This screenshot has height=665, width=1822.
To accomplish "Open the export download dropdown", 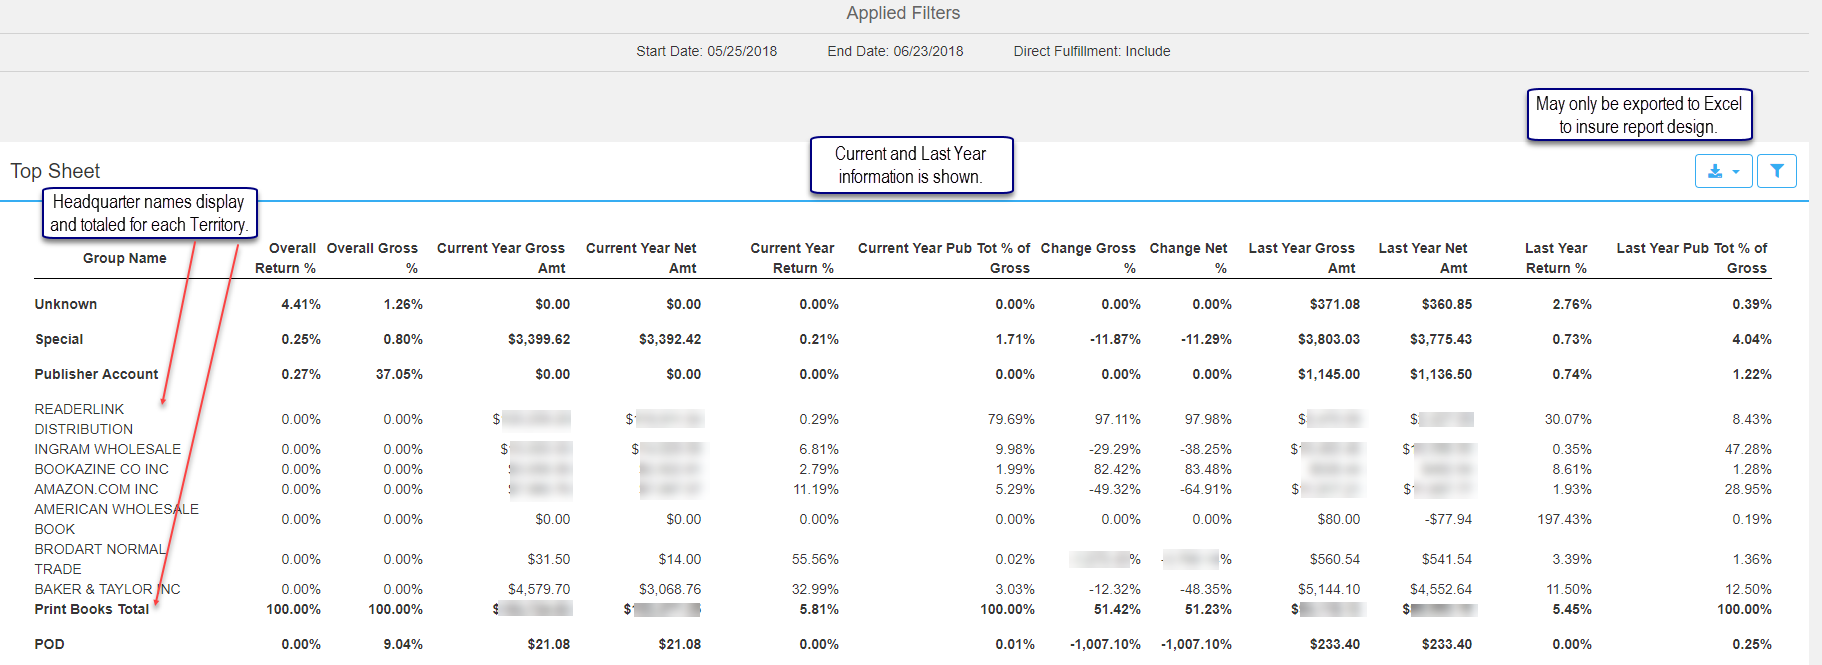I will 1723,171.
